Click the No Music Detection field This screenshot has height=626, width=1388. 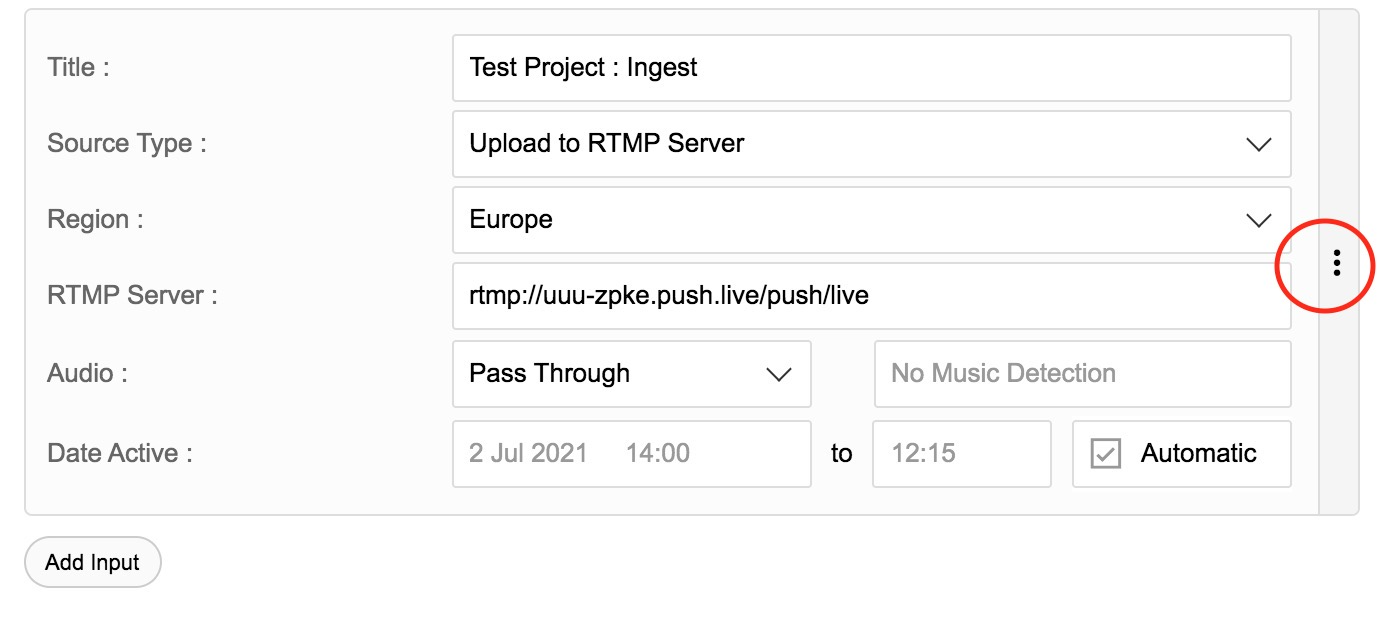point(1083,374)
